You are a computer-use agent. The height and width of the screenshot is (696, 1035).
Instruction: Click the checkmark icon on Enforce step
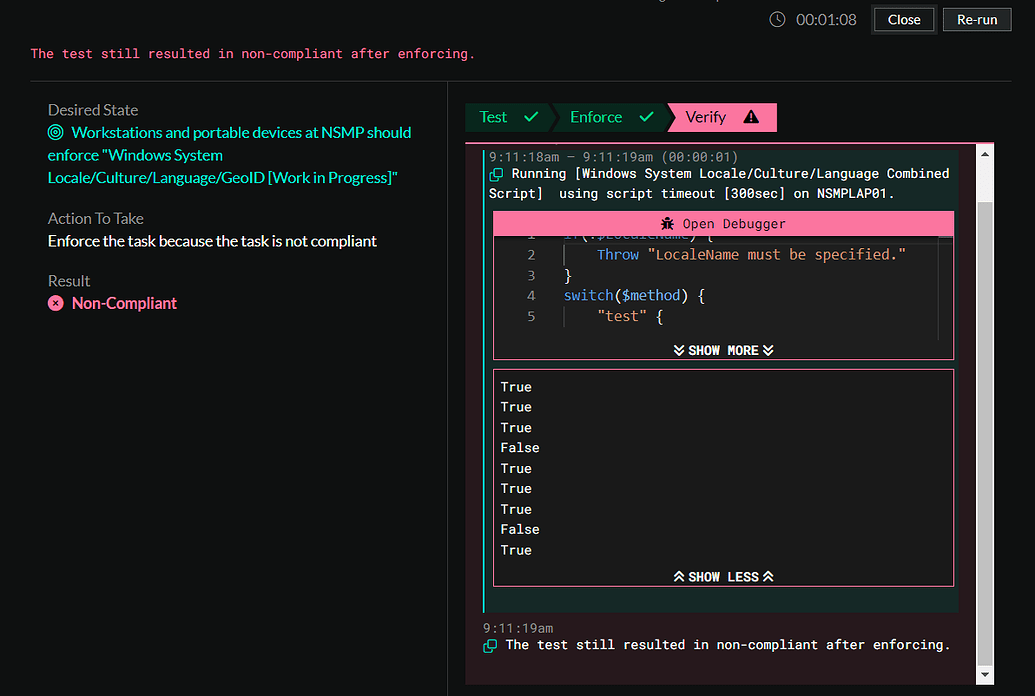click(x=646, y=118)
